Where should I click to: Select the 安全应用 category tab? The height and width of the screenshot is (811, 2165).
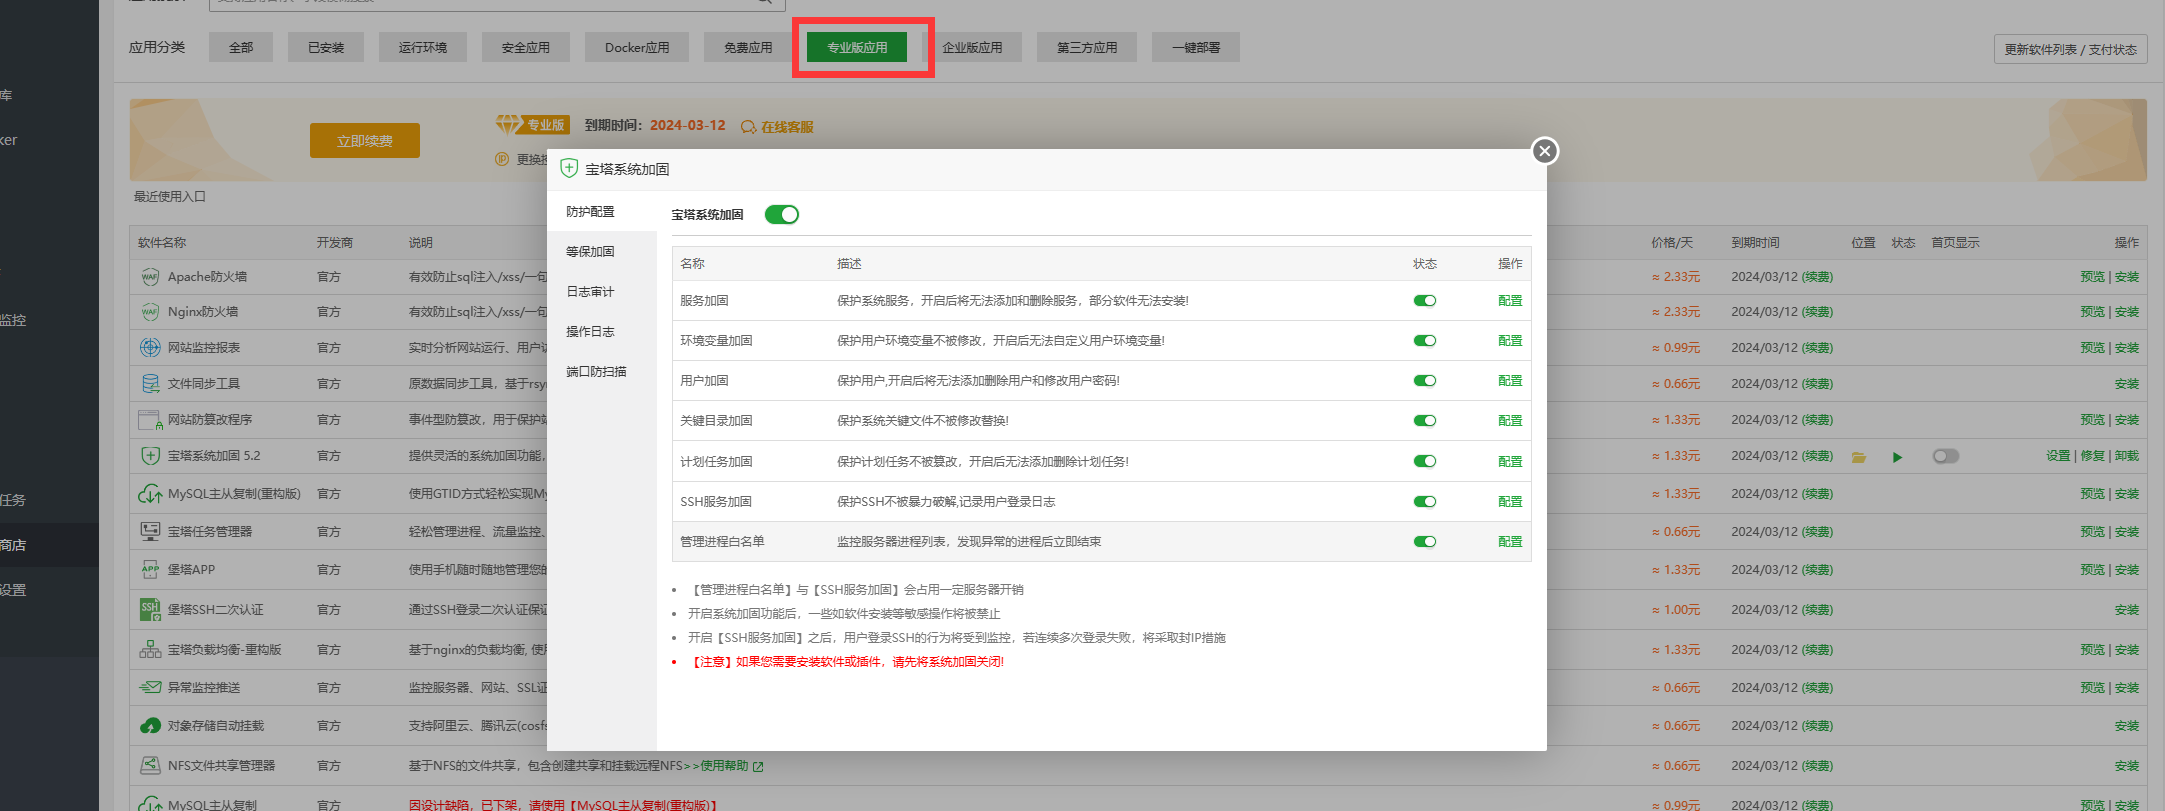(526, 47)
